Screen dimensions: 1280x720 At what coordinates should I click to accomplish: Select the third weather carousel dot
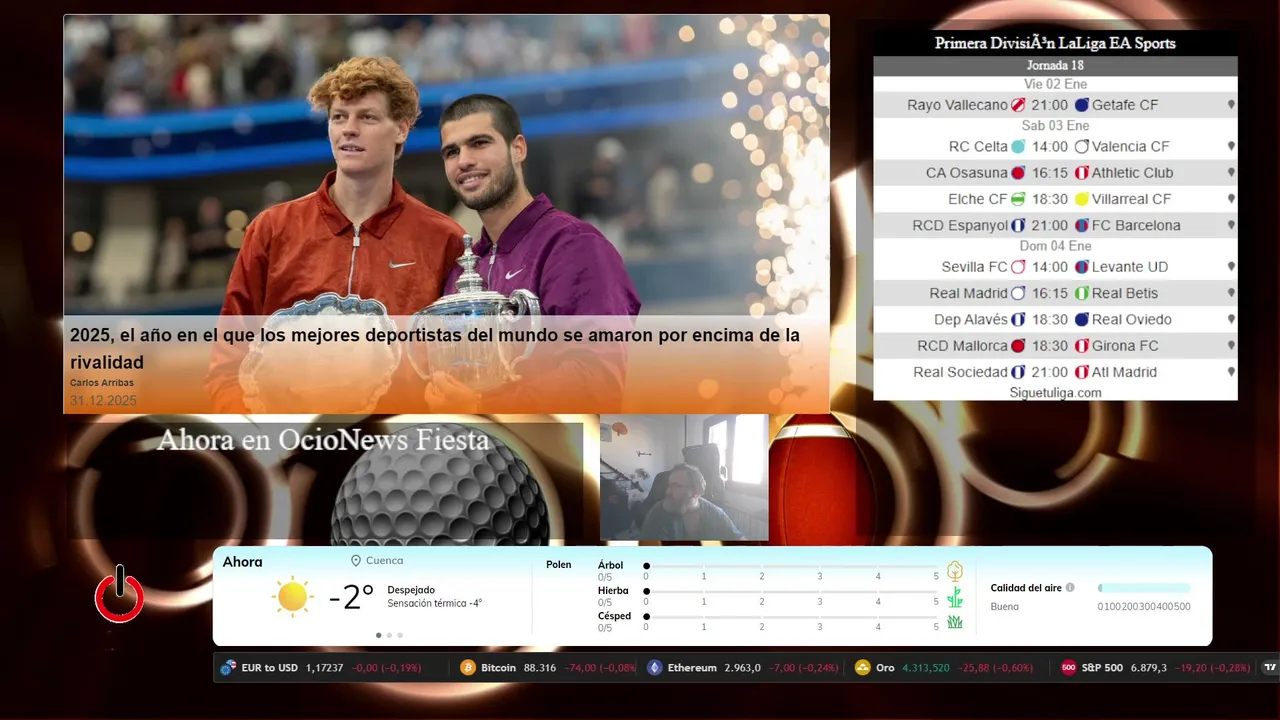[x=400, y=635]
